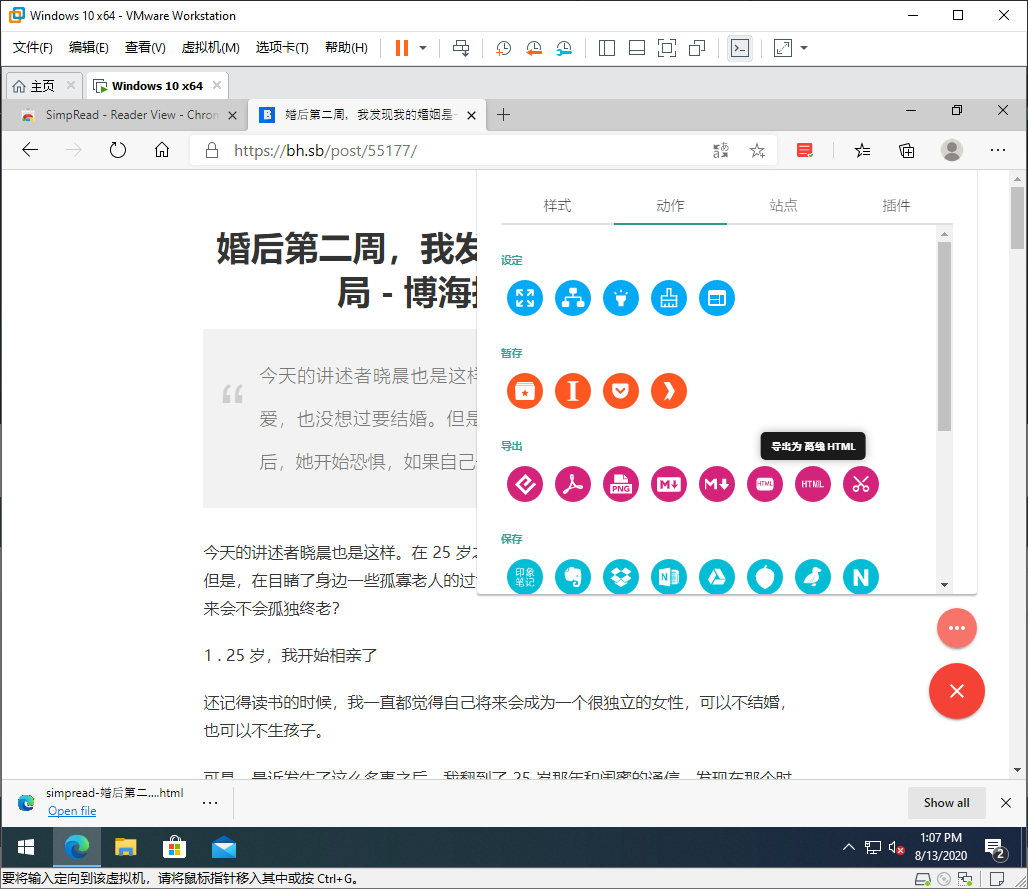Add this page to favorites star
1028x889 pixels.
(757, 151)
